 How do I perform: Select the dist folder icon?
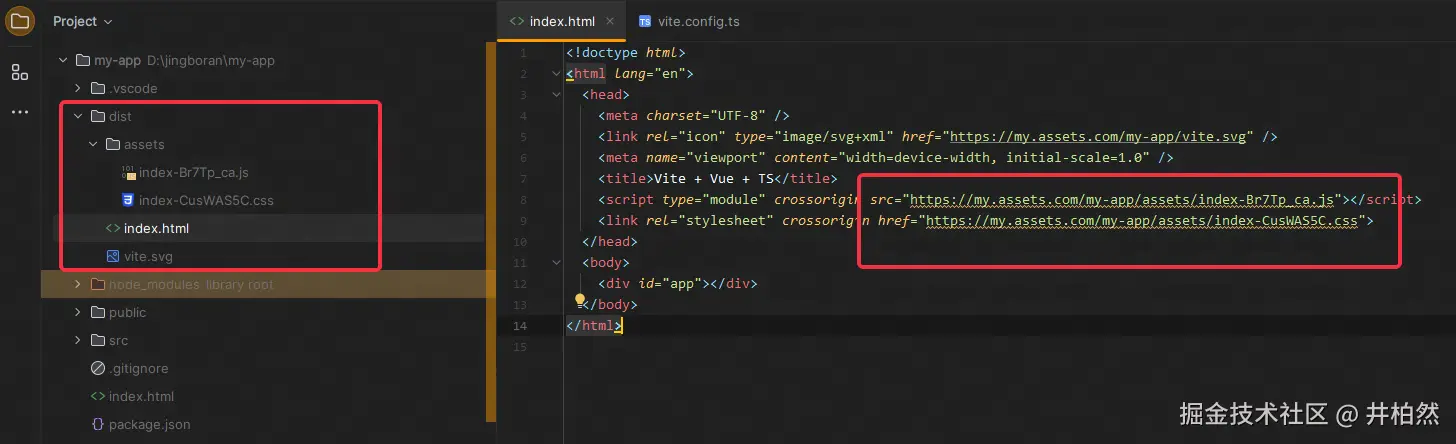pos(97,116)
